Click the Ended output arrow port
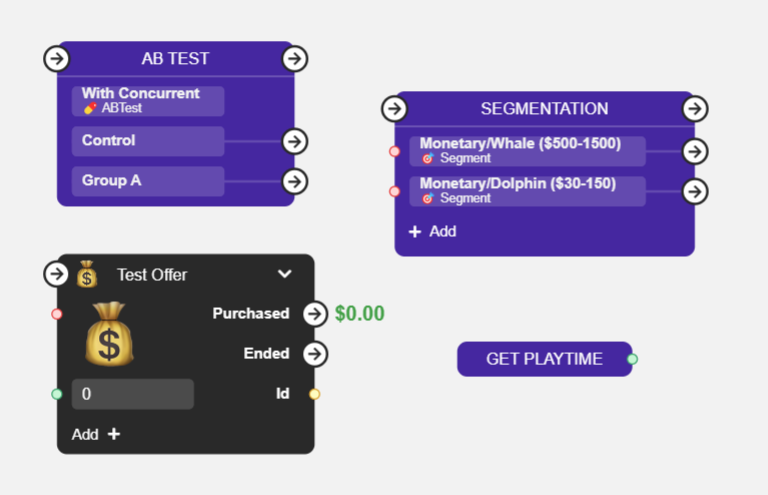The image size is (768, 495). click(315, 353)
